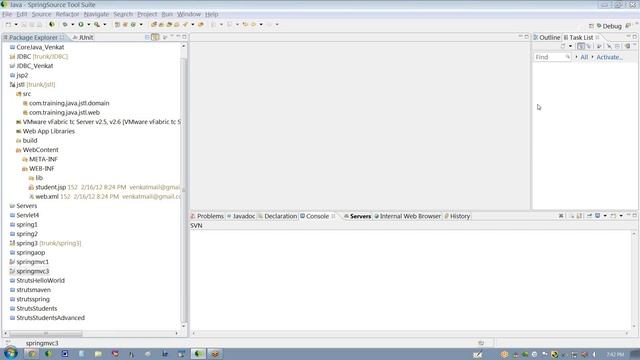Open the Refactor menu
Screen dimensions: 640x360
click(x=67, y=14)
